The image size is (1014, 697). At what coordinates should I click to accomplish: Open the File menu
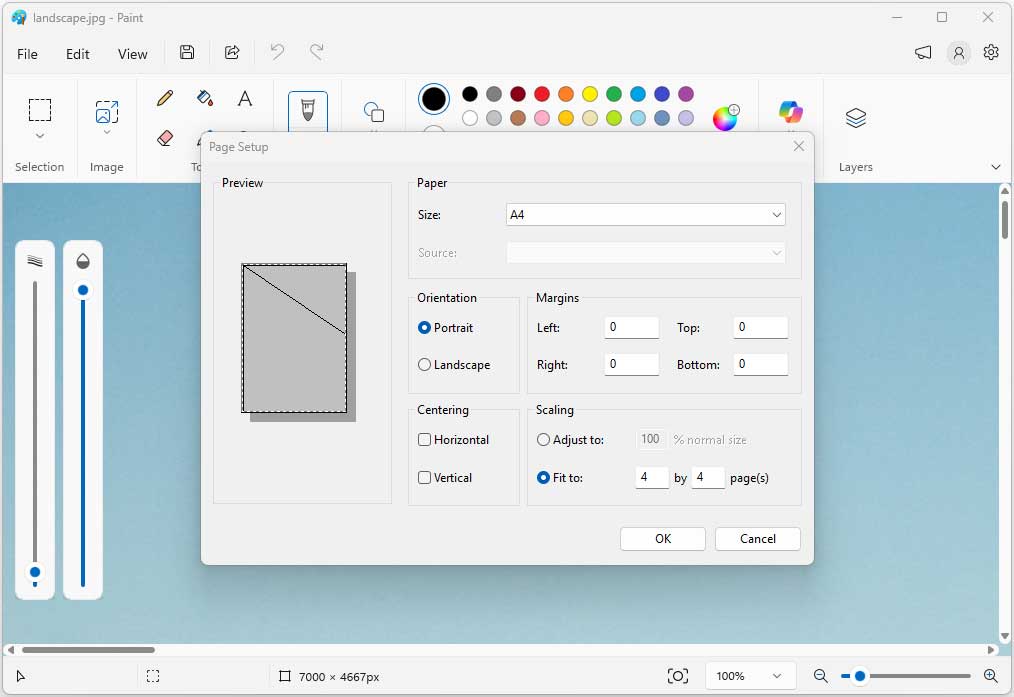click(x=27, y=54)
